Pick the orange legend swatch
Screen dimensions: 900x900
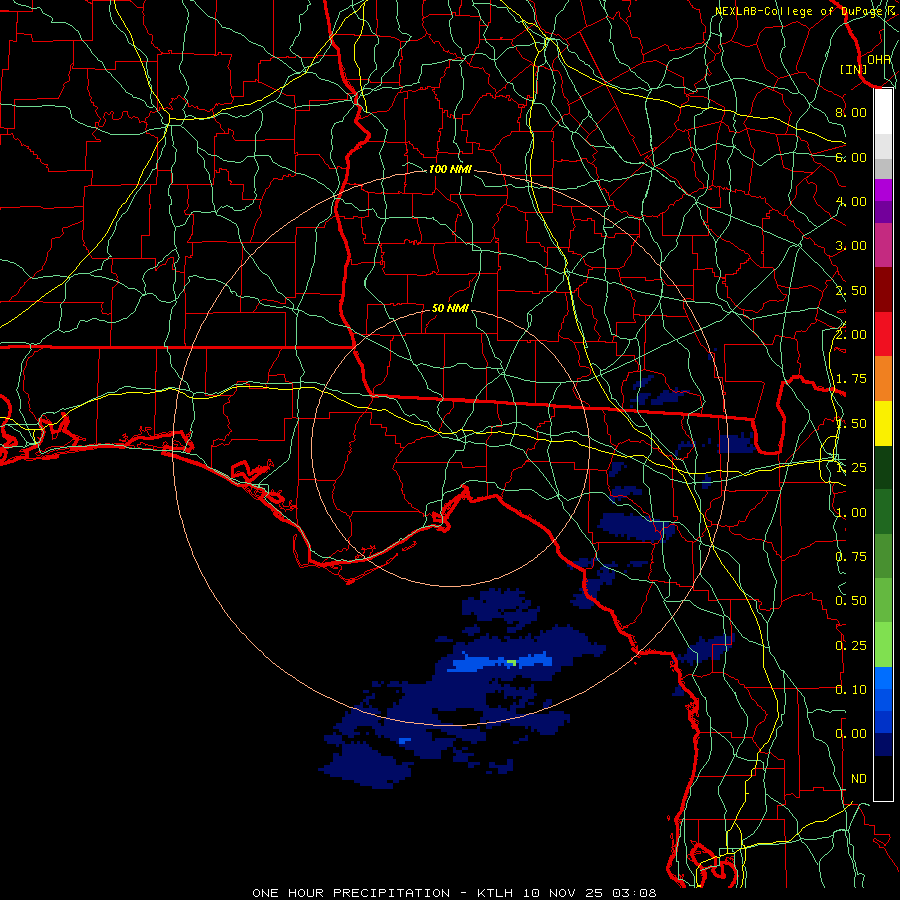883,379
